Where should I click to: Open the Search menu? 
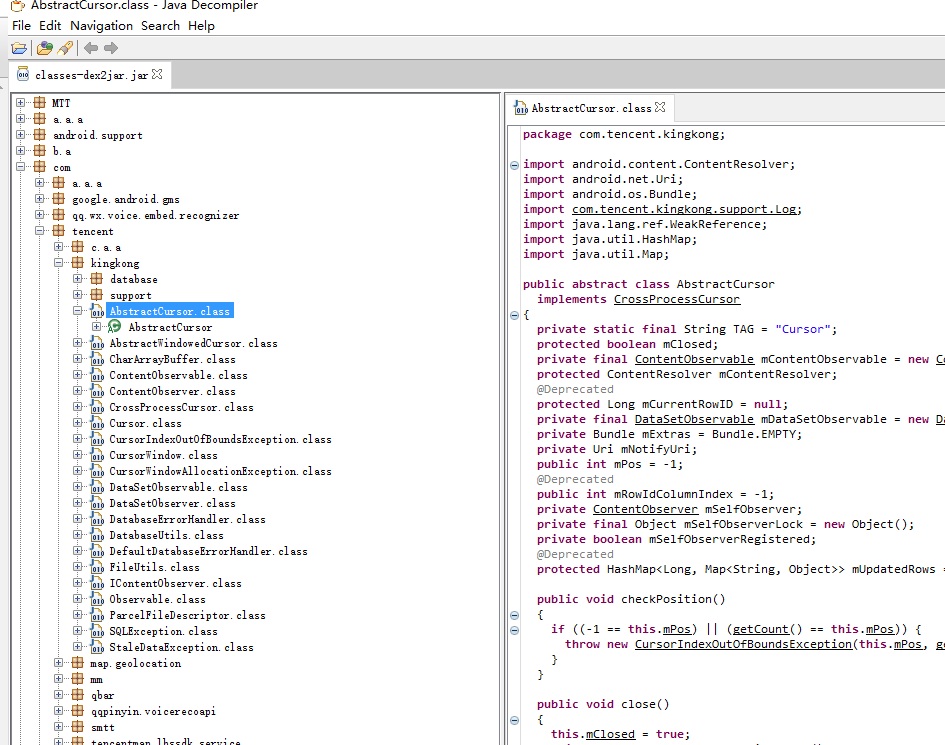pyautogui.click(x=160, y=26)
